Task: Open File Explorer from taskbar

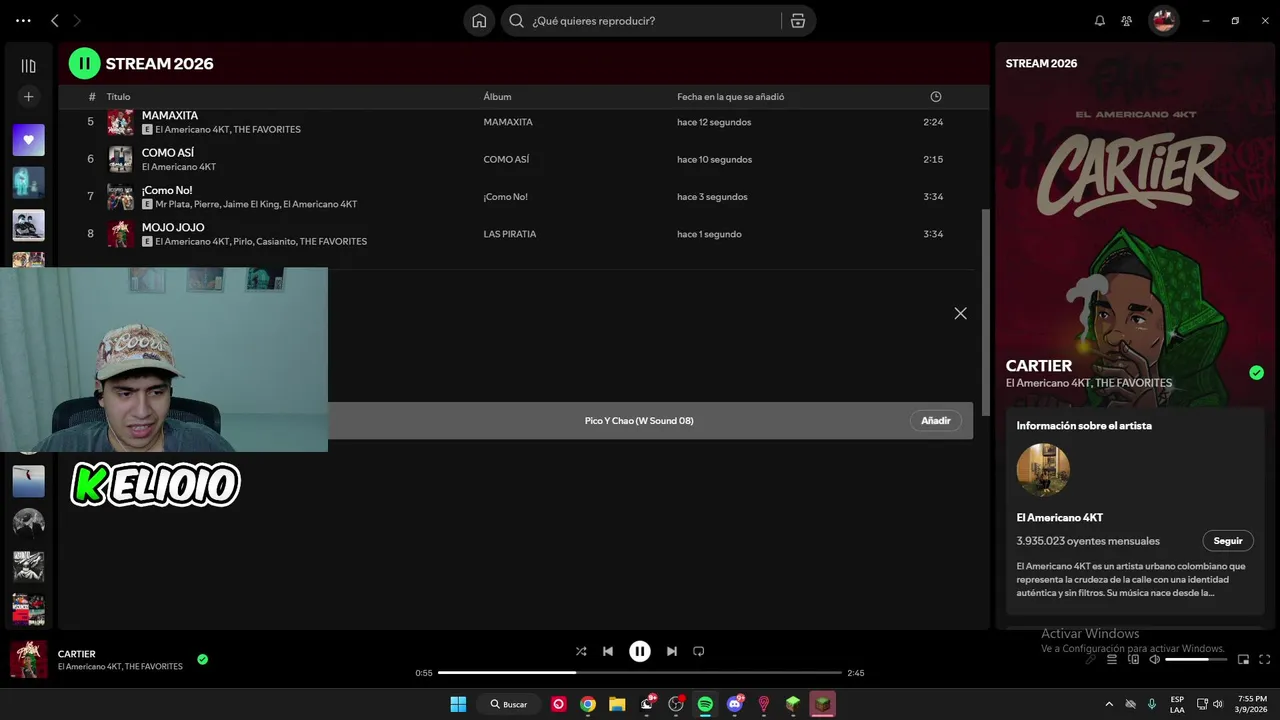Action: [x=617, y=704]
